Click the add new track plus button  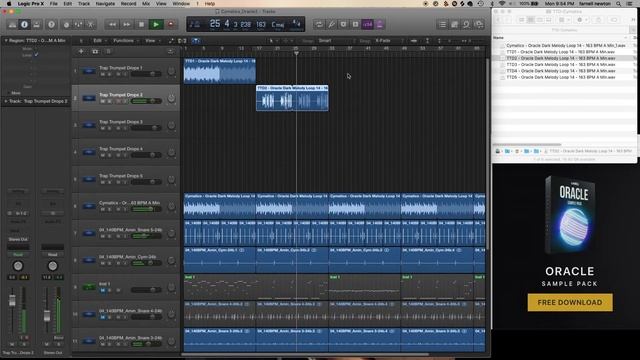[81, 51]
